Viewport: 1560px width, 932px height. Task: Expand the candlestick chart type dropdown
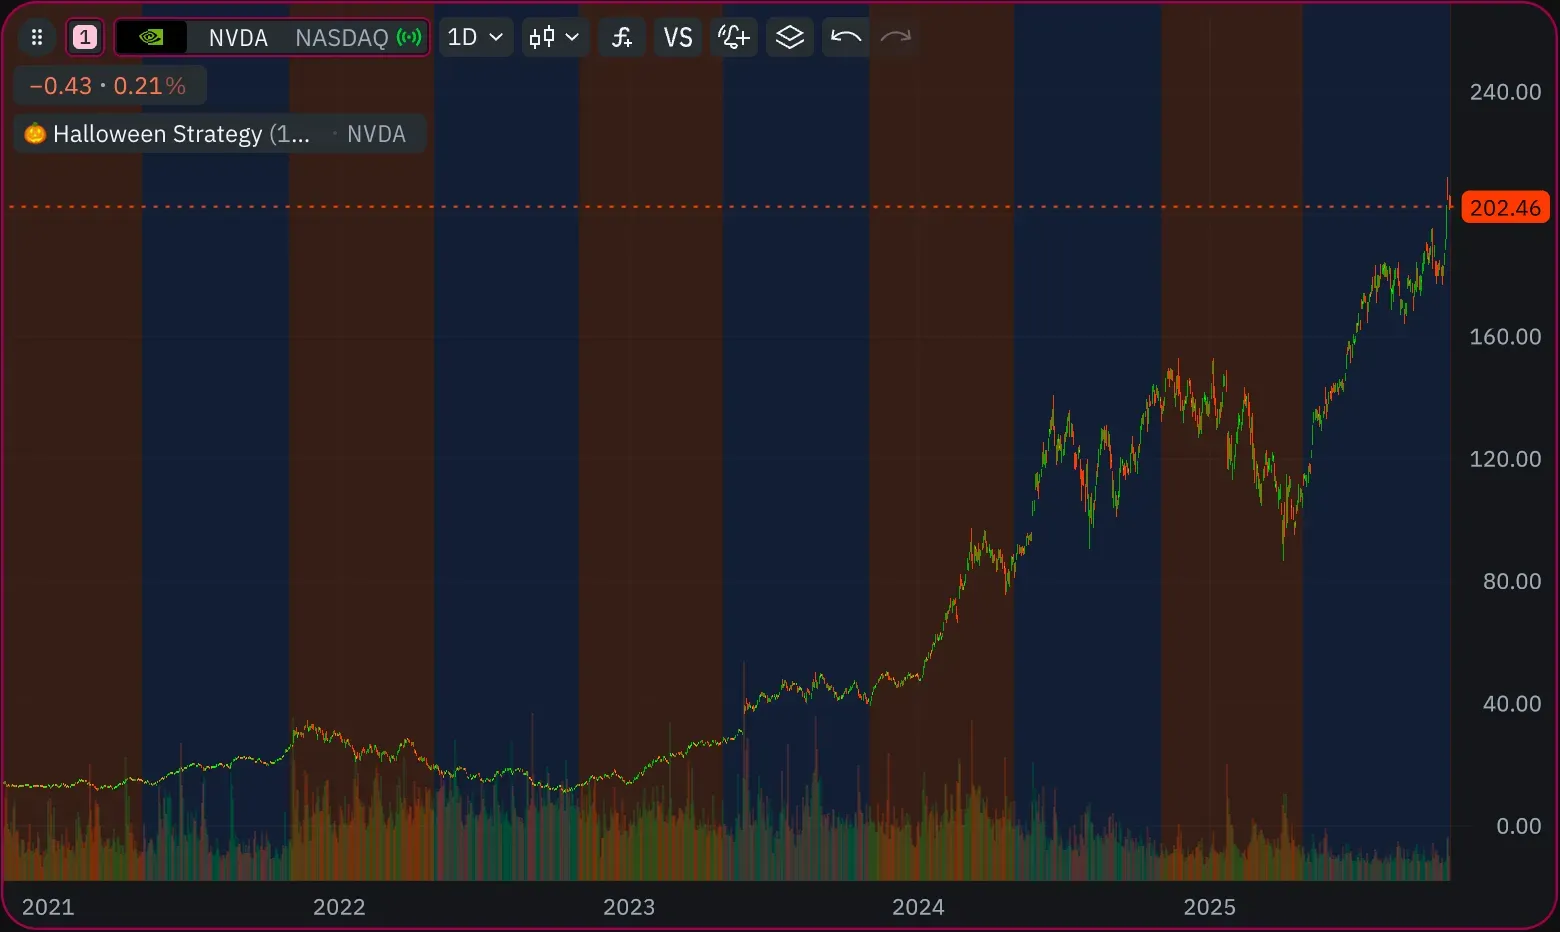click(554, 38)
